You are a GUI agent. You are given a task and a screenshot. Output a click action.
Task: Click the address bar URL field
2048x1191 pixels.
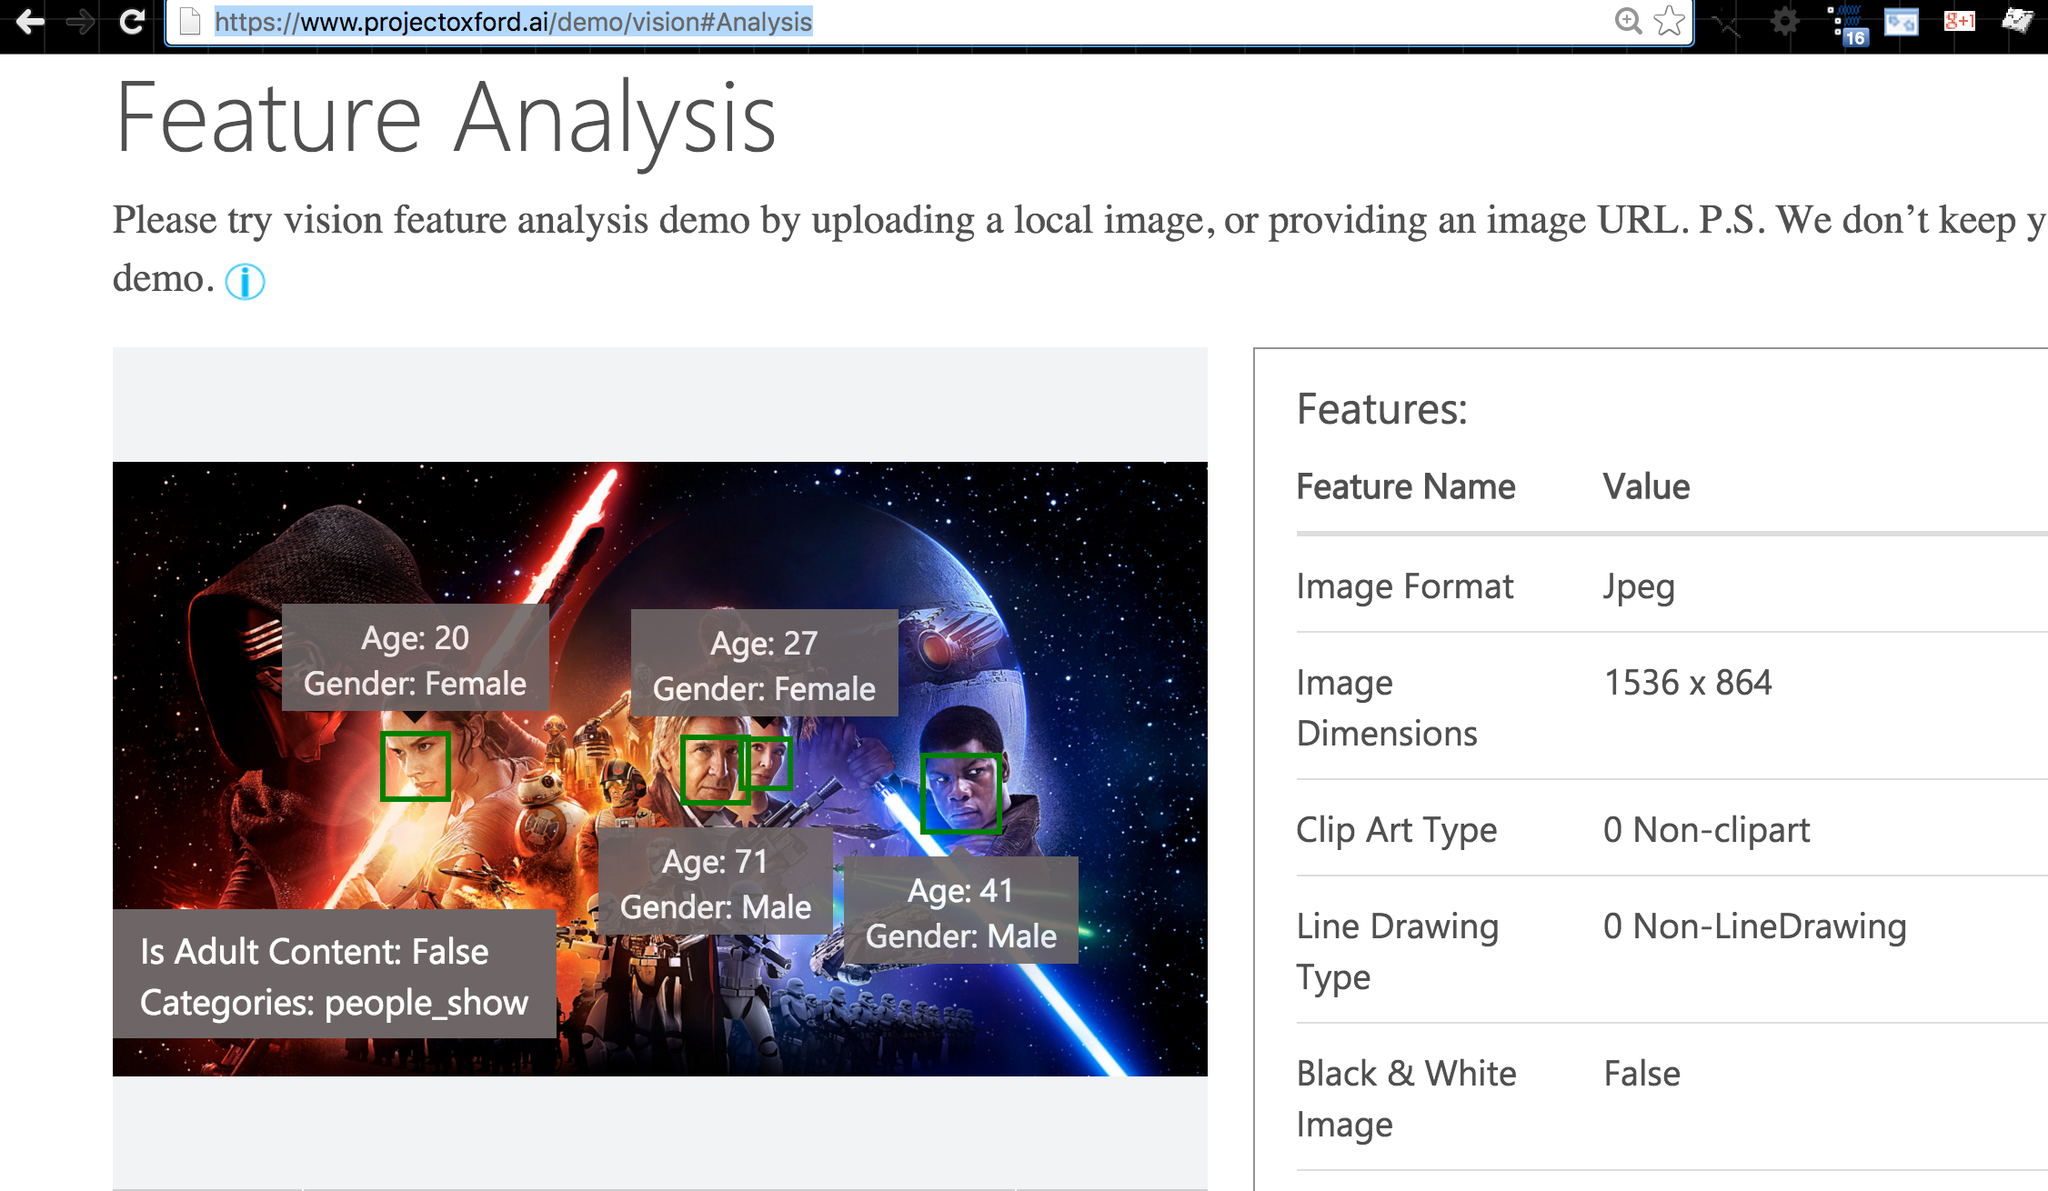(900, 22)
